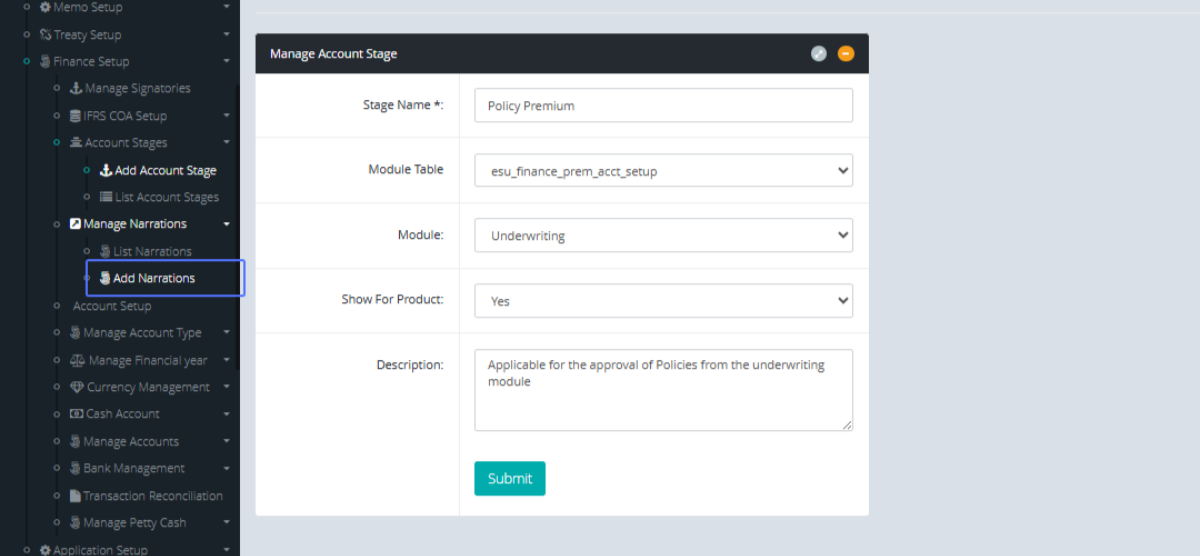Image resolution: width=1200 pixels, height=556 pixels.
Task: Click the document icon beside Transaction Reconciliation
Action: point(75,496)
